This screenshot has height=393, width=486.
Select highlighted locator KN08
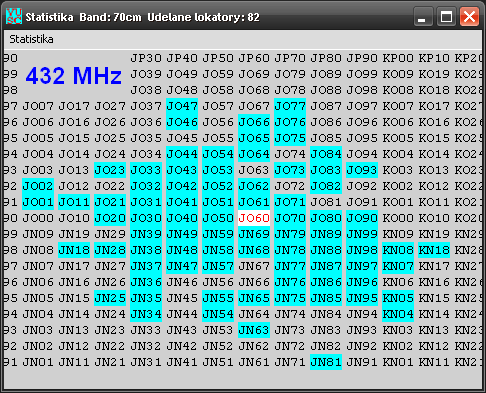tap(398, 250)
